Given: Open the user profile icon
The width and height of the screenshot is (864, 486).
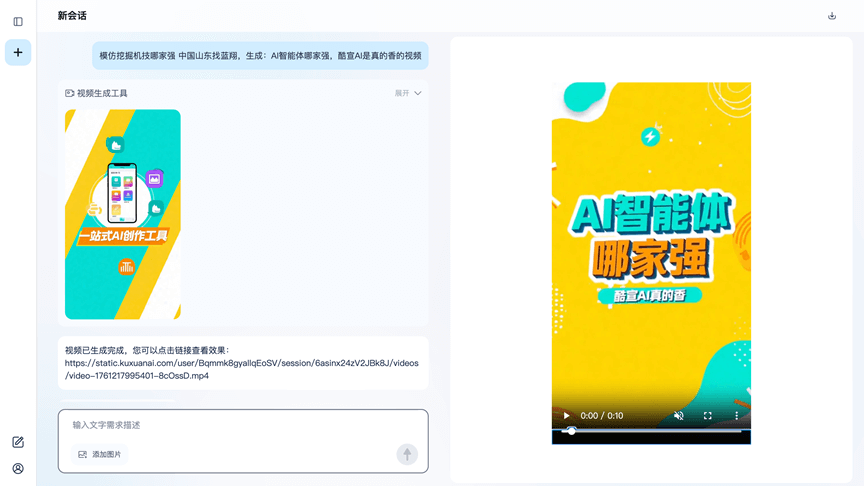Looking at the screenshot, I should (x=18, y=468).
